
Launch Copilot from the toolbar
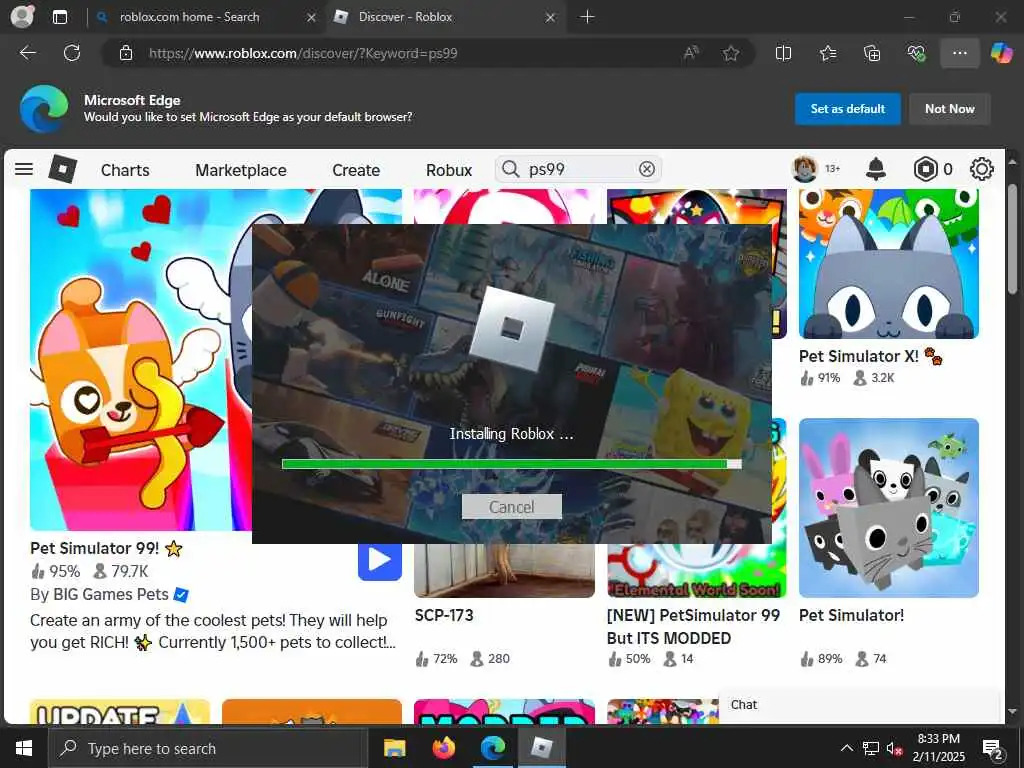pos(1001,53)
